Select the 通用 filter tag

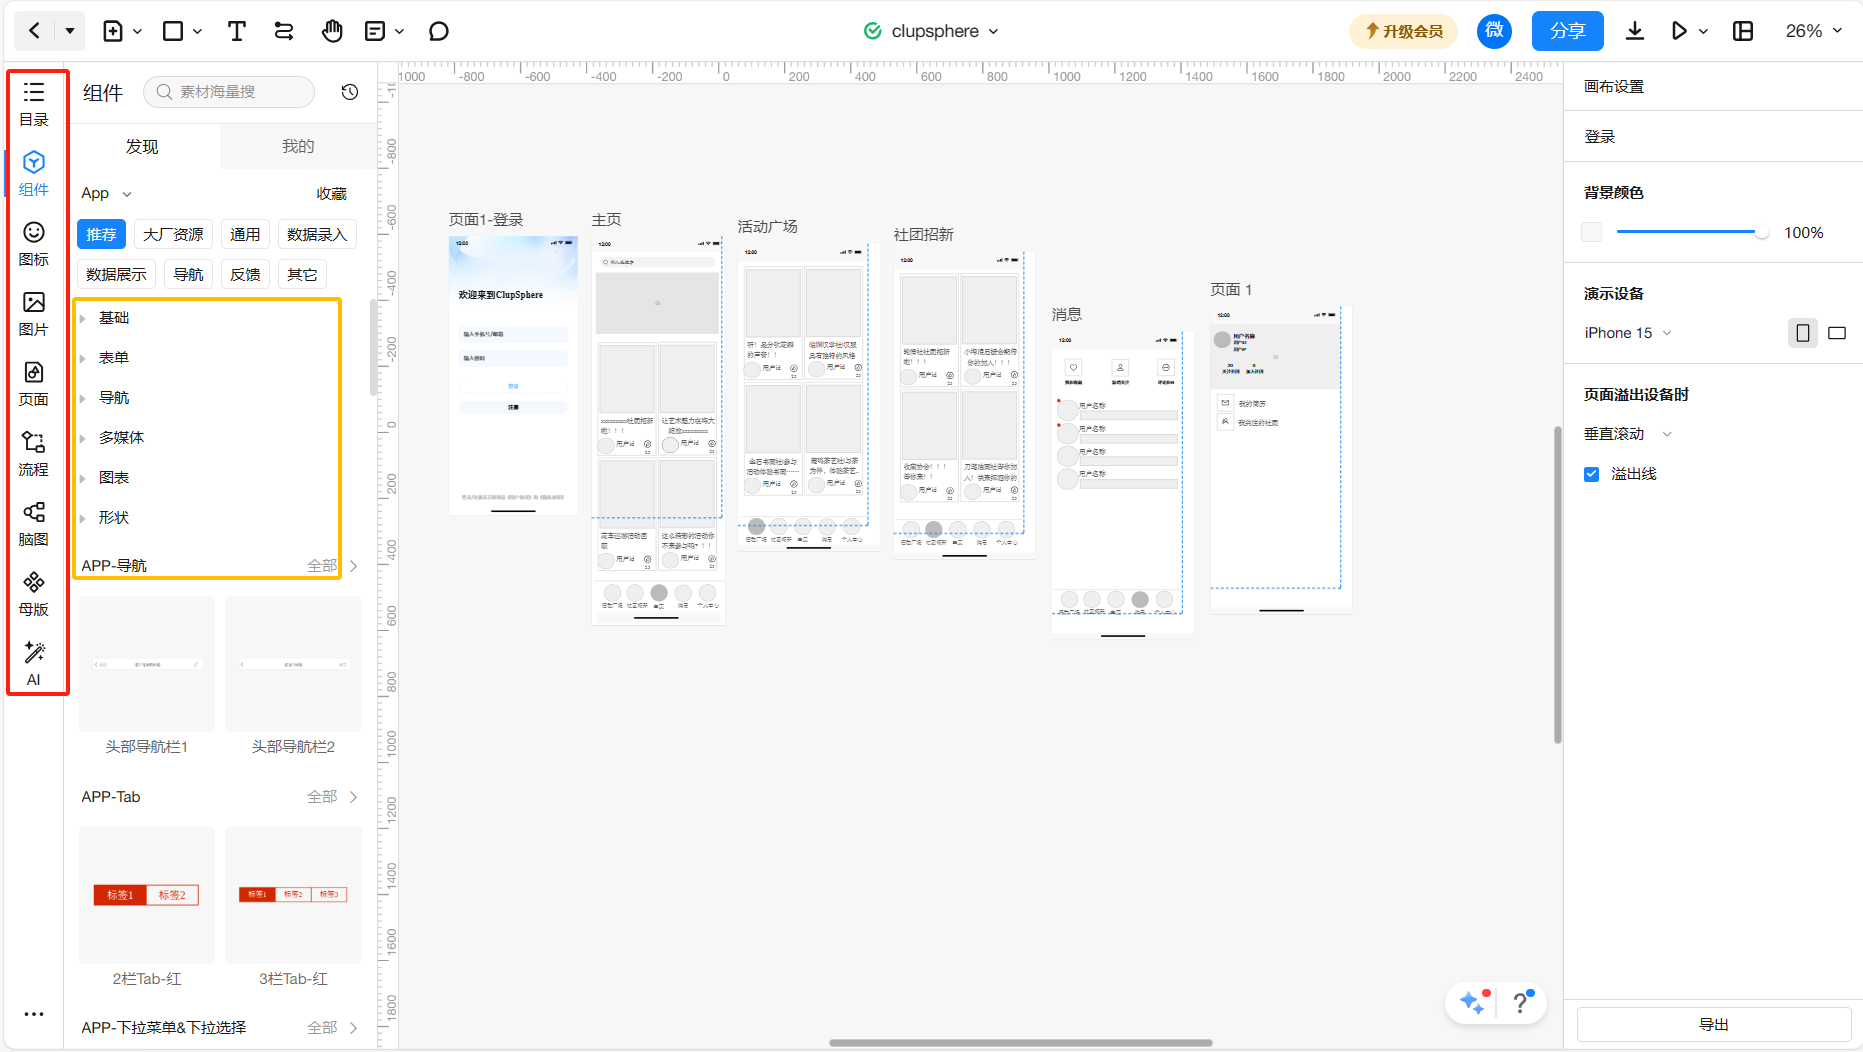[x=245, y=234]
